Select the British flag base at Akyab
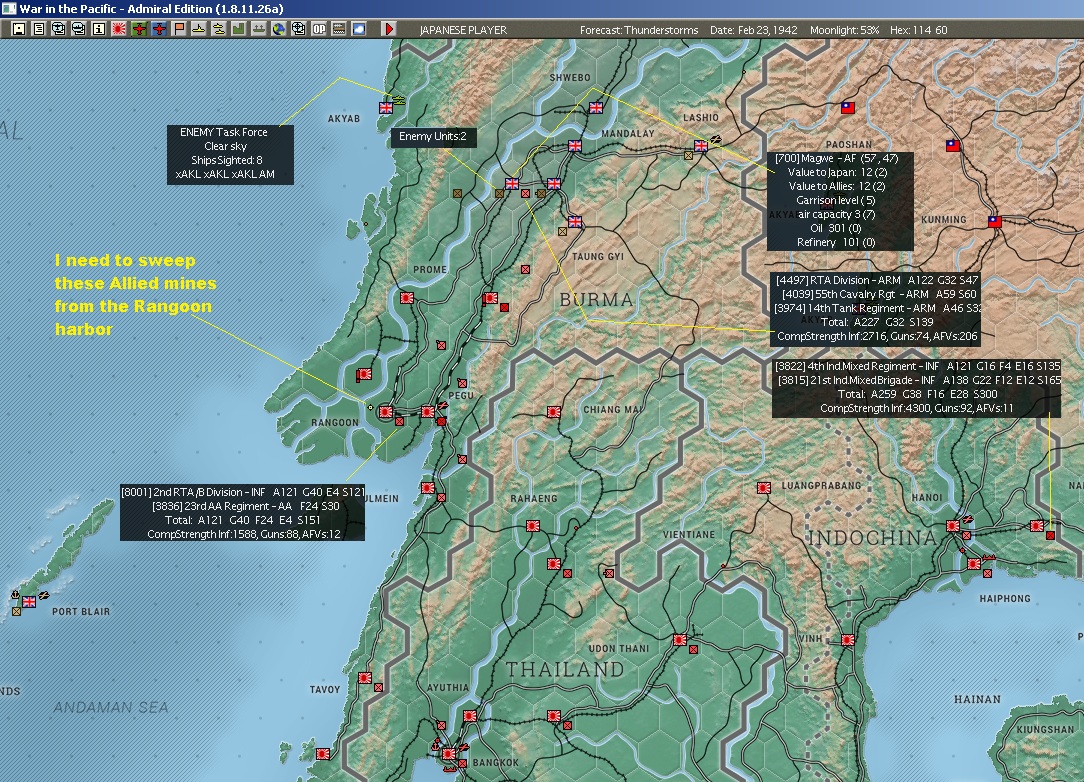 coord(386,108)
